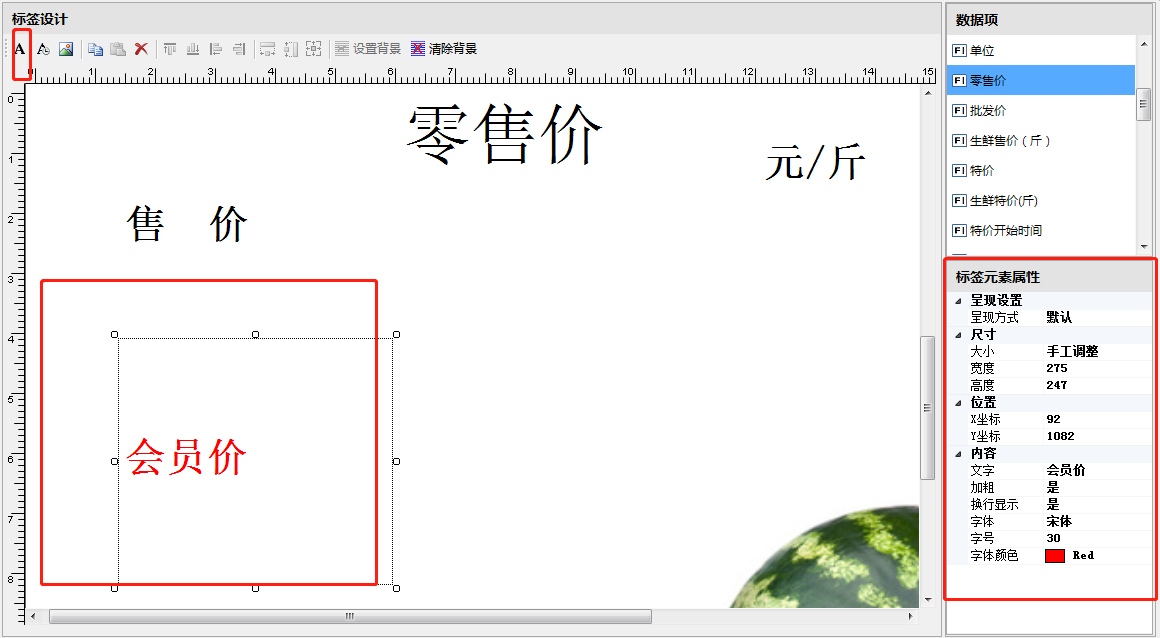Select 批发价 data item
Screen dimensions: 1160x638
tap(1040, 110)
